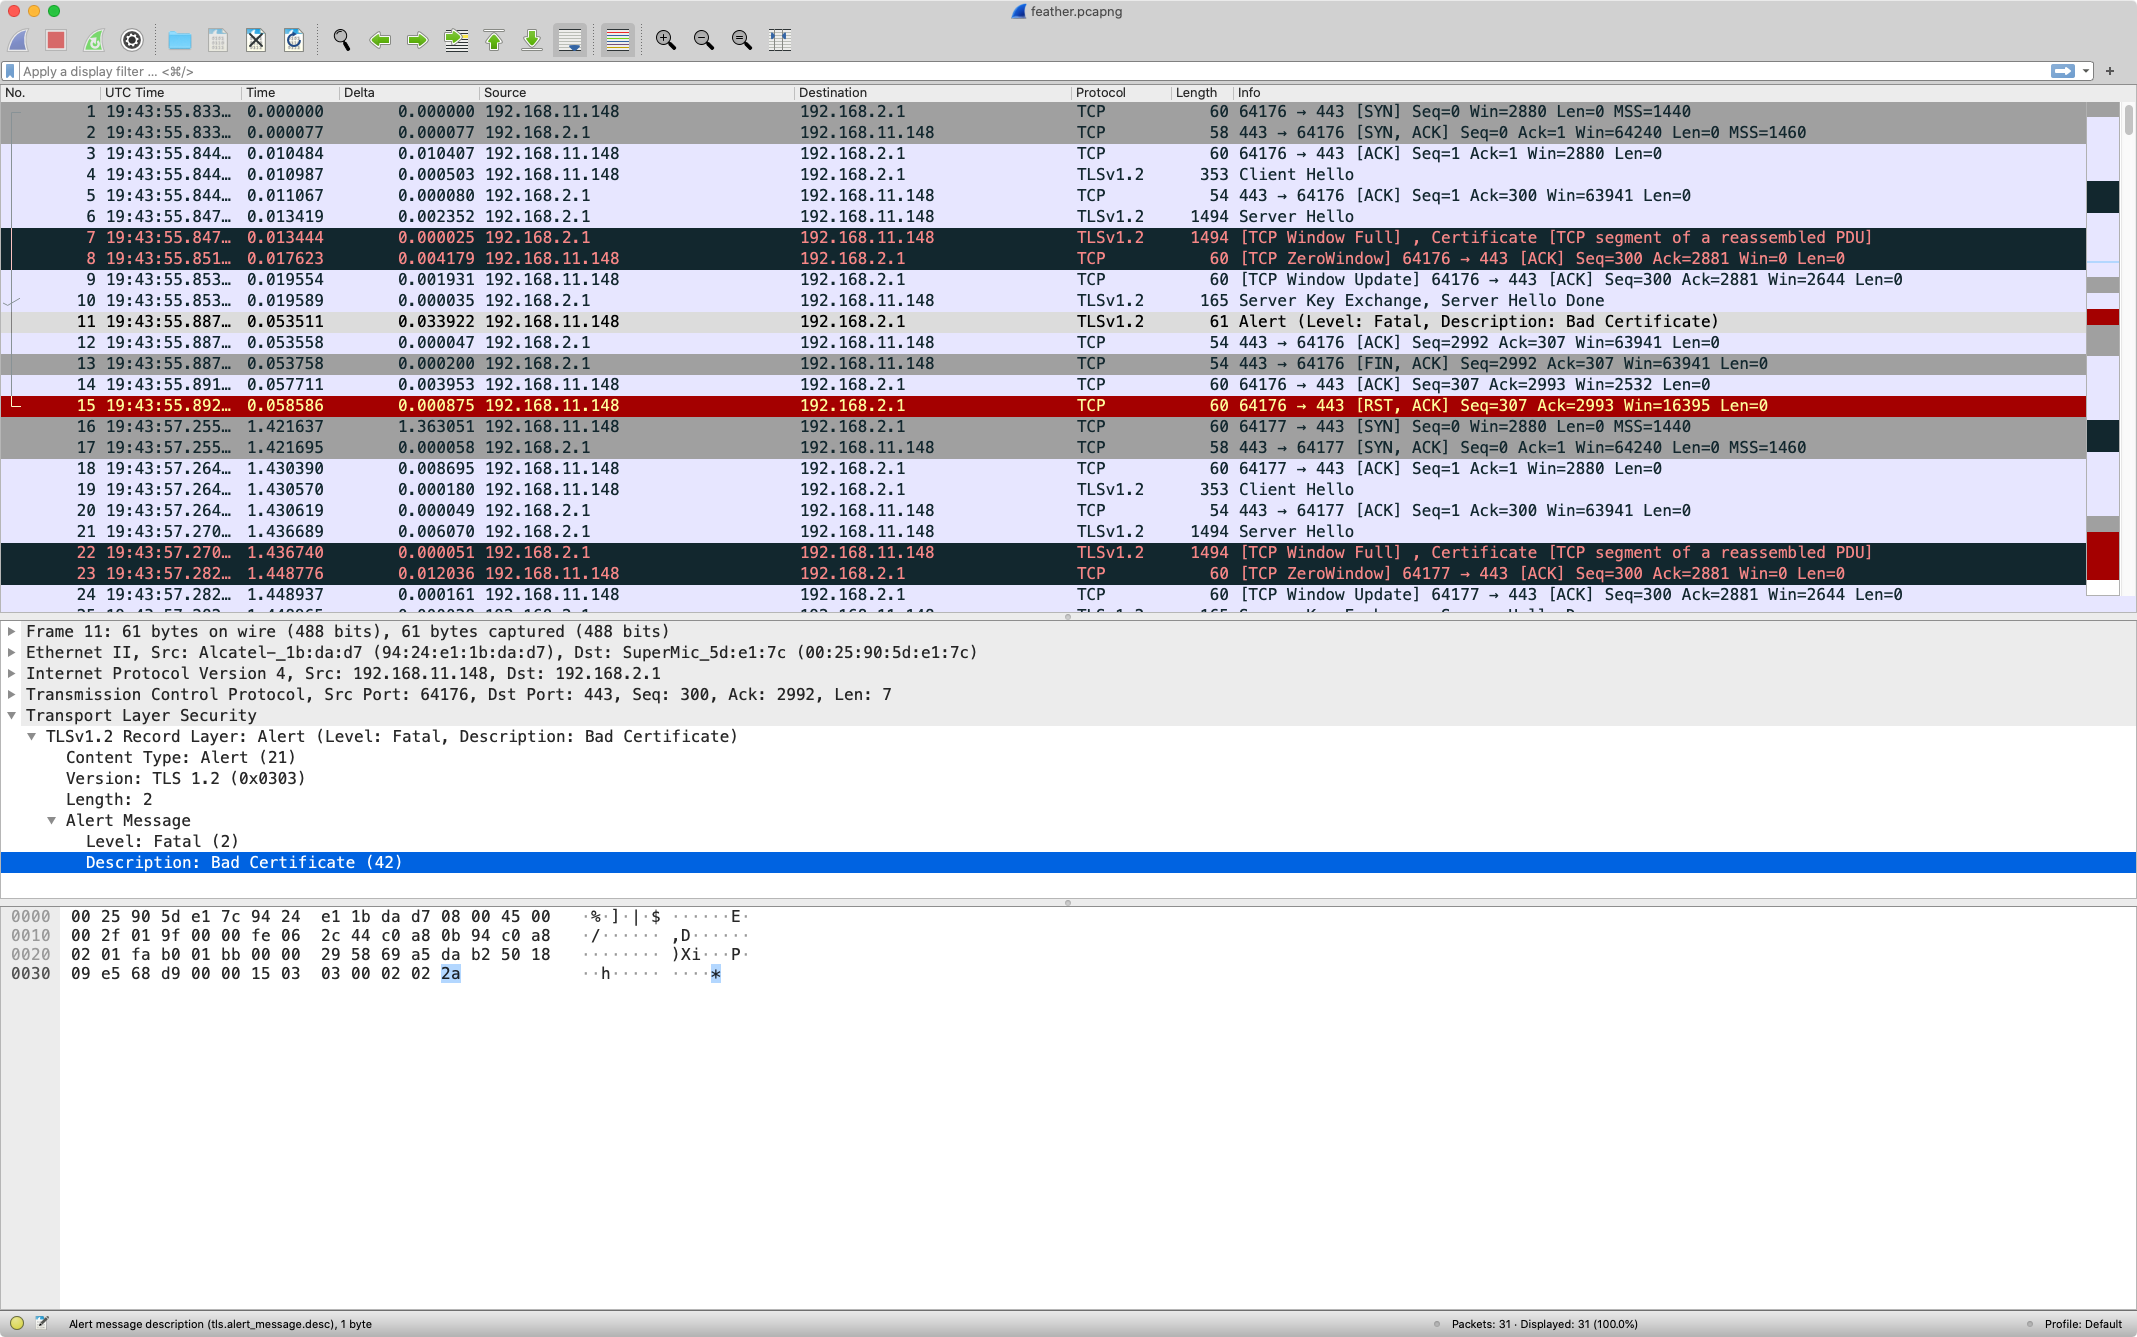Image resolution: width=2137 pixels, height=1337 pixels.
Task: Zoom in on packet text
Action: coord(666,40)
